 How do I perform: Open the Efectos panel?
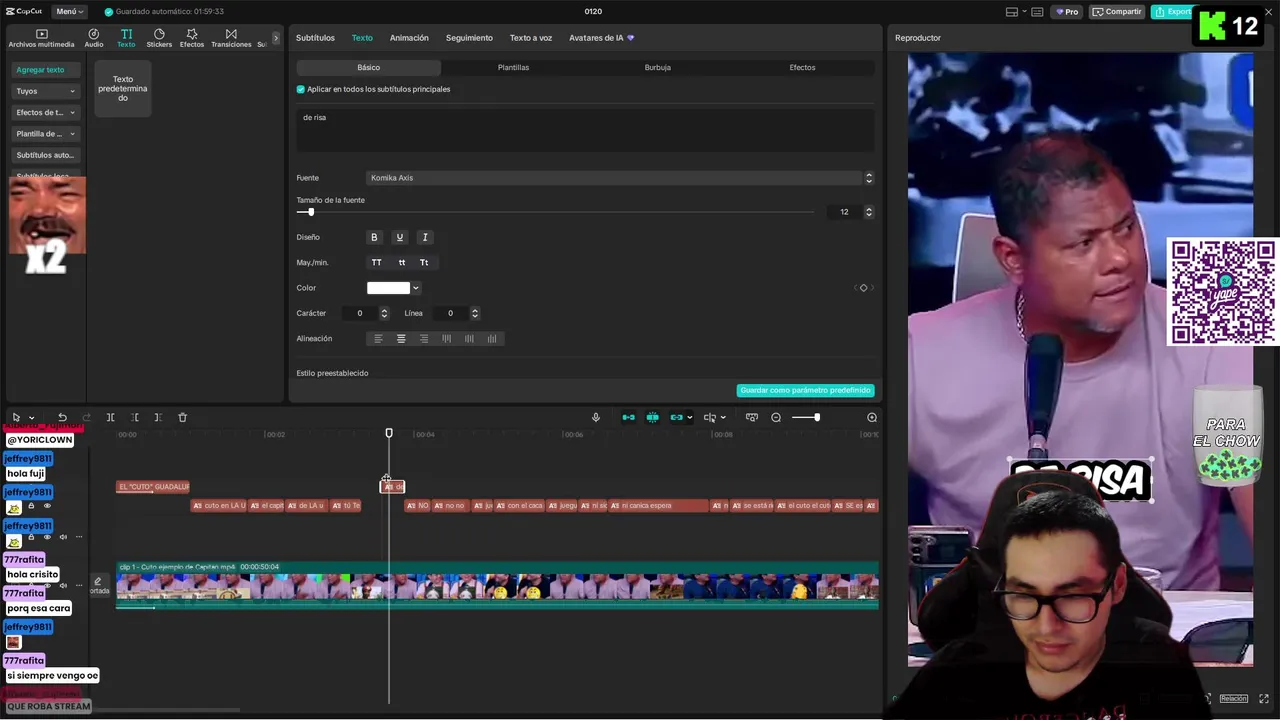point(192,38)
